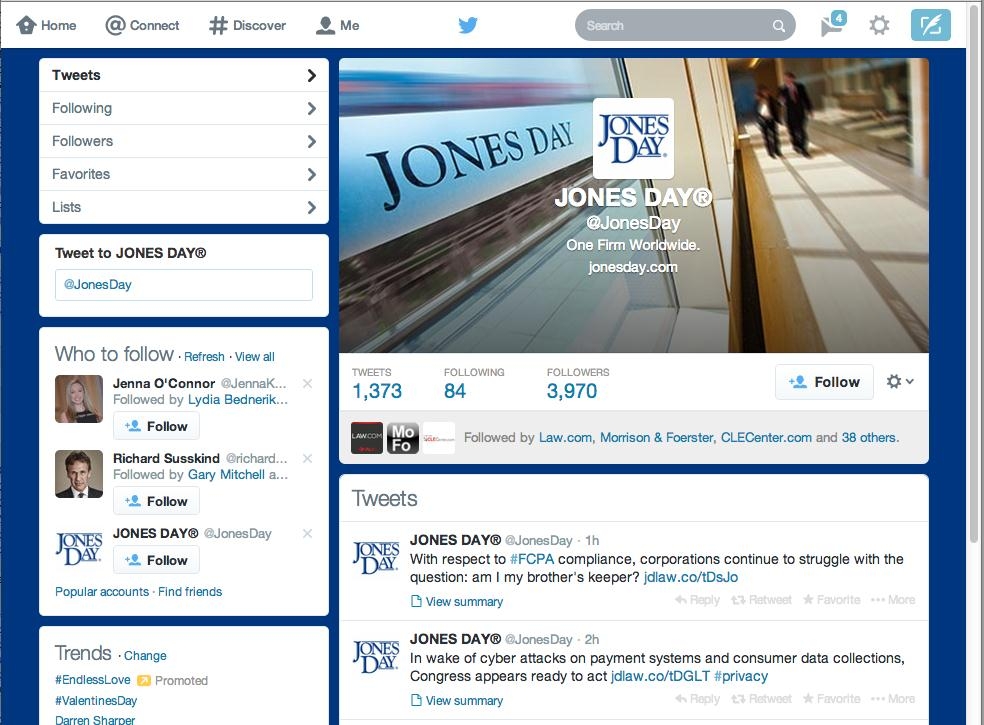
Task: Open CLECenter follower avatar
Action: click(x=439, y=438)
